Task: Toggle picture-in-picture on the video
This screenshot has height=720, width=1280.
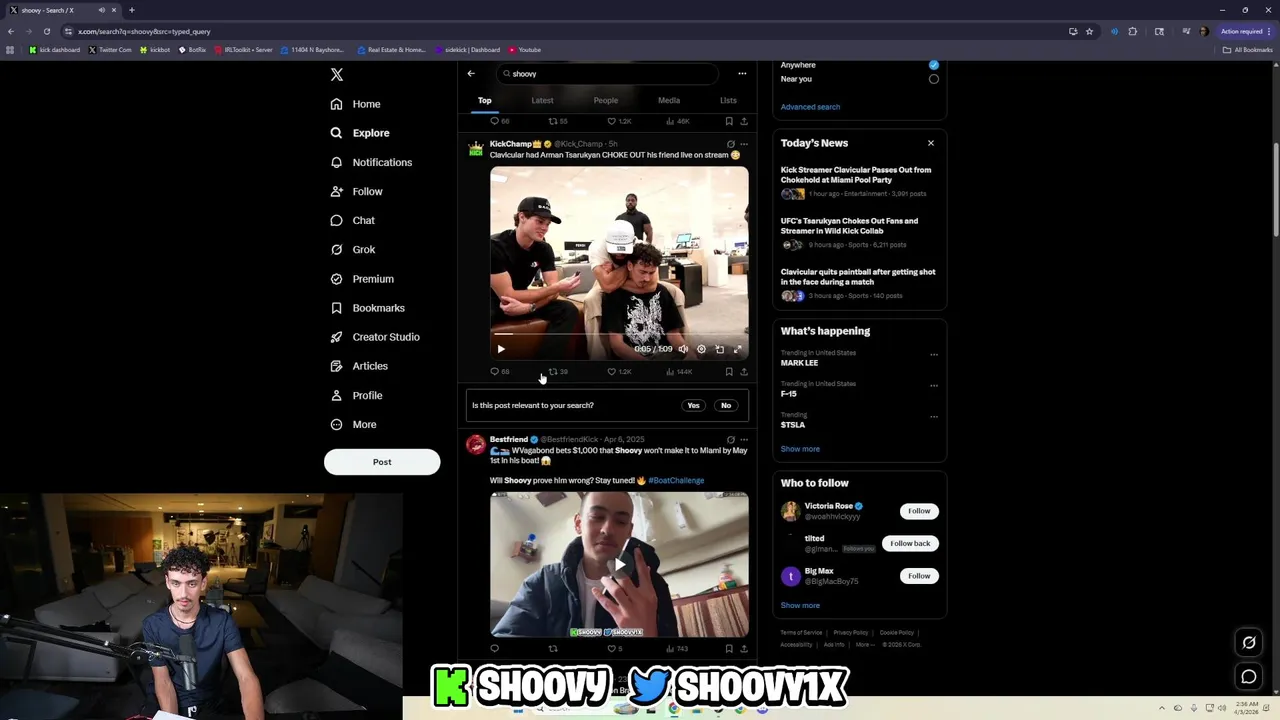Action: point(719,349)
